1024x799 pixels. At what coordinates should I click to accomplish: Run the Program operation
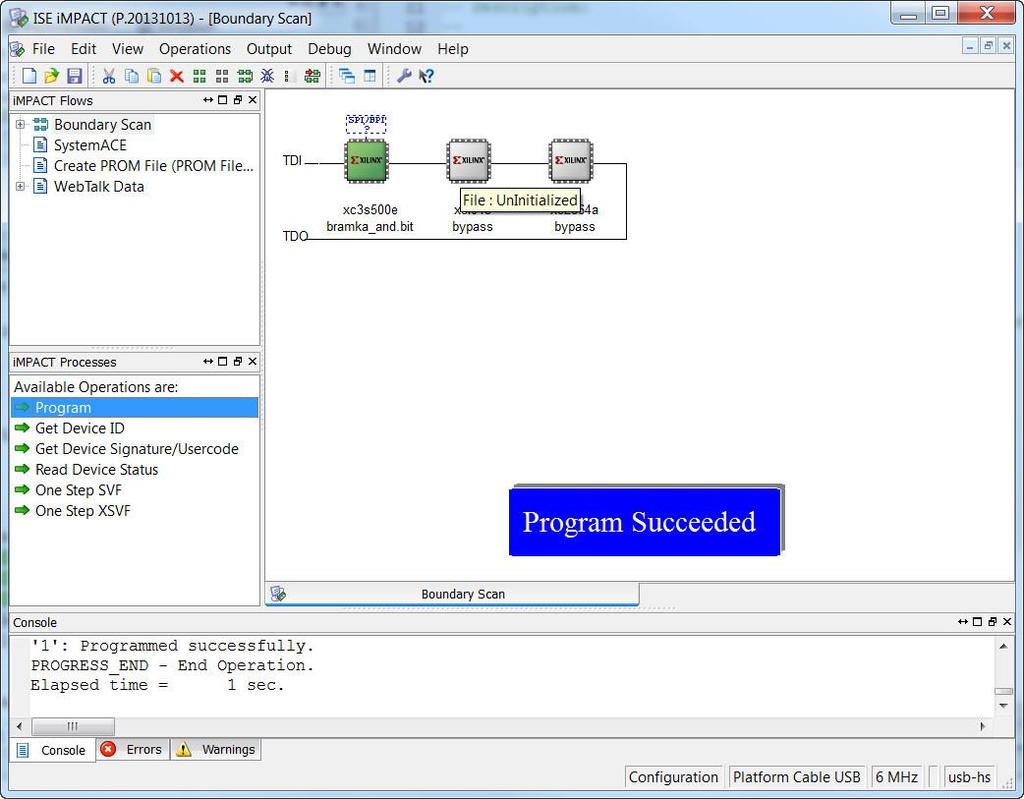point(135,408)
